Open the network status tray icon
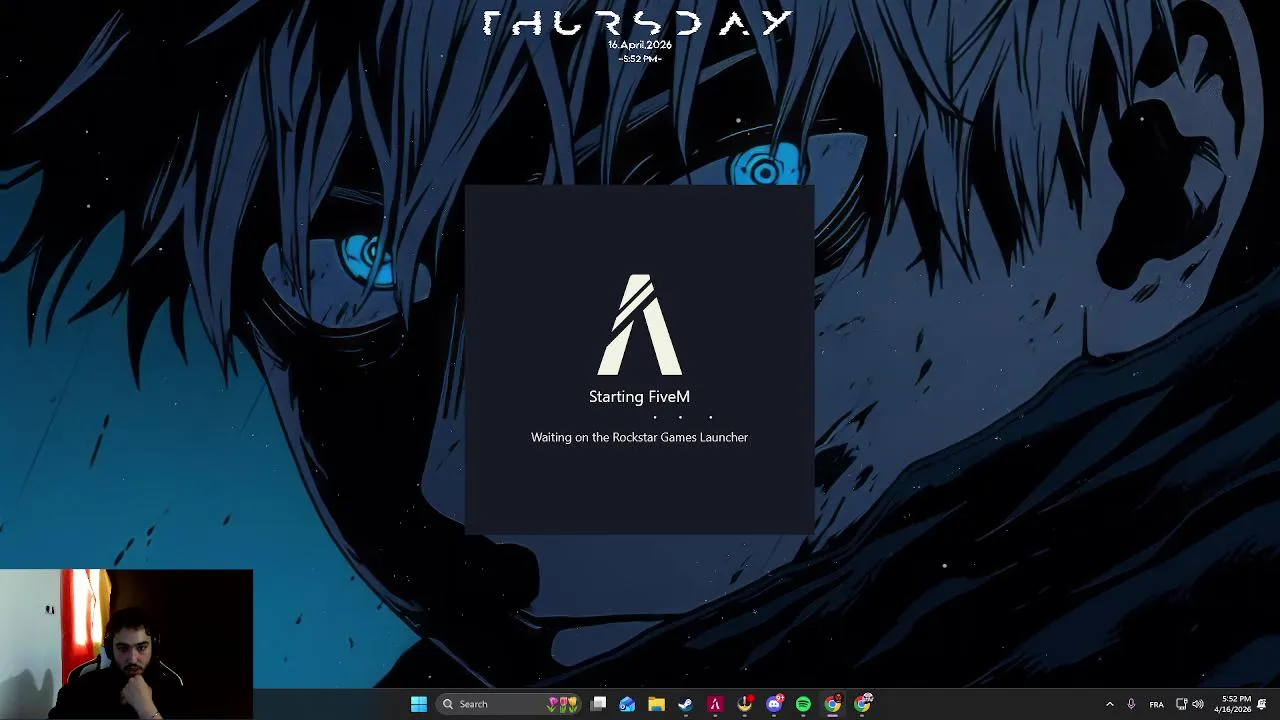1280x720 pixels. [x=1181, y=704]
